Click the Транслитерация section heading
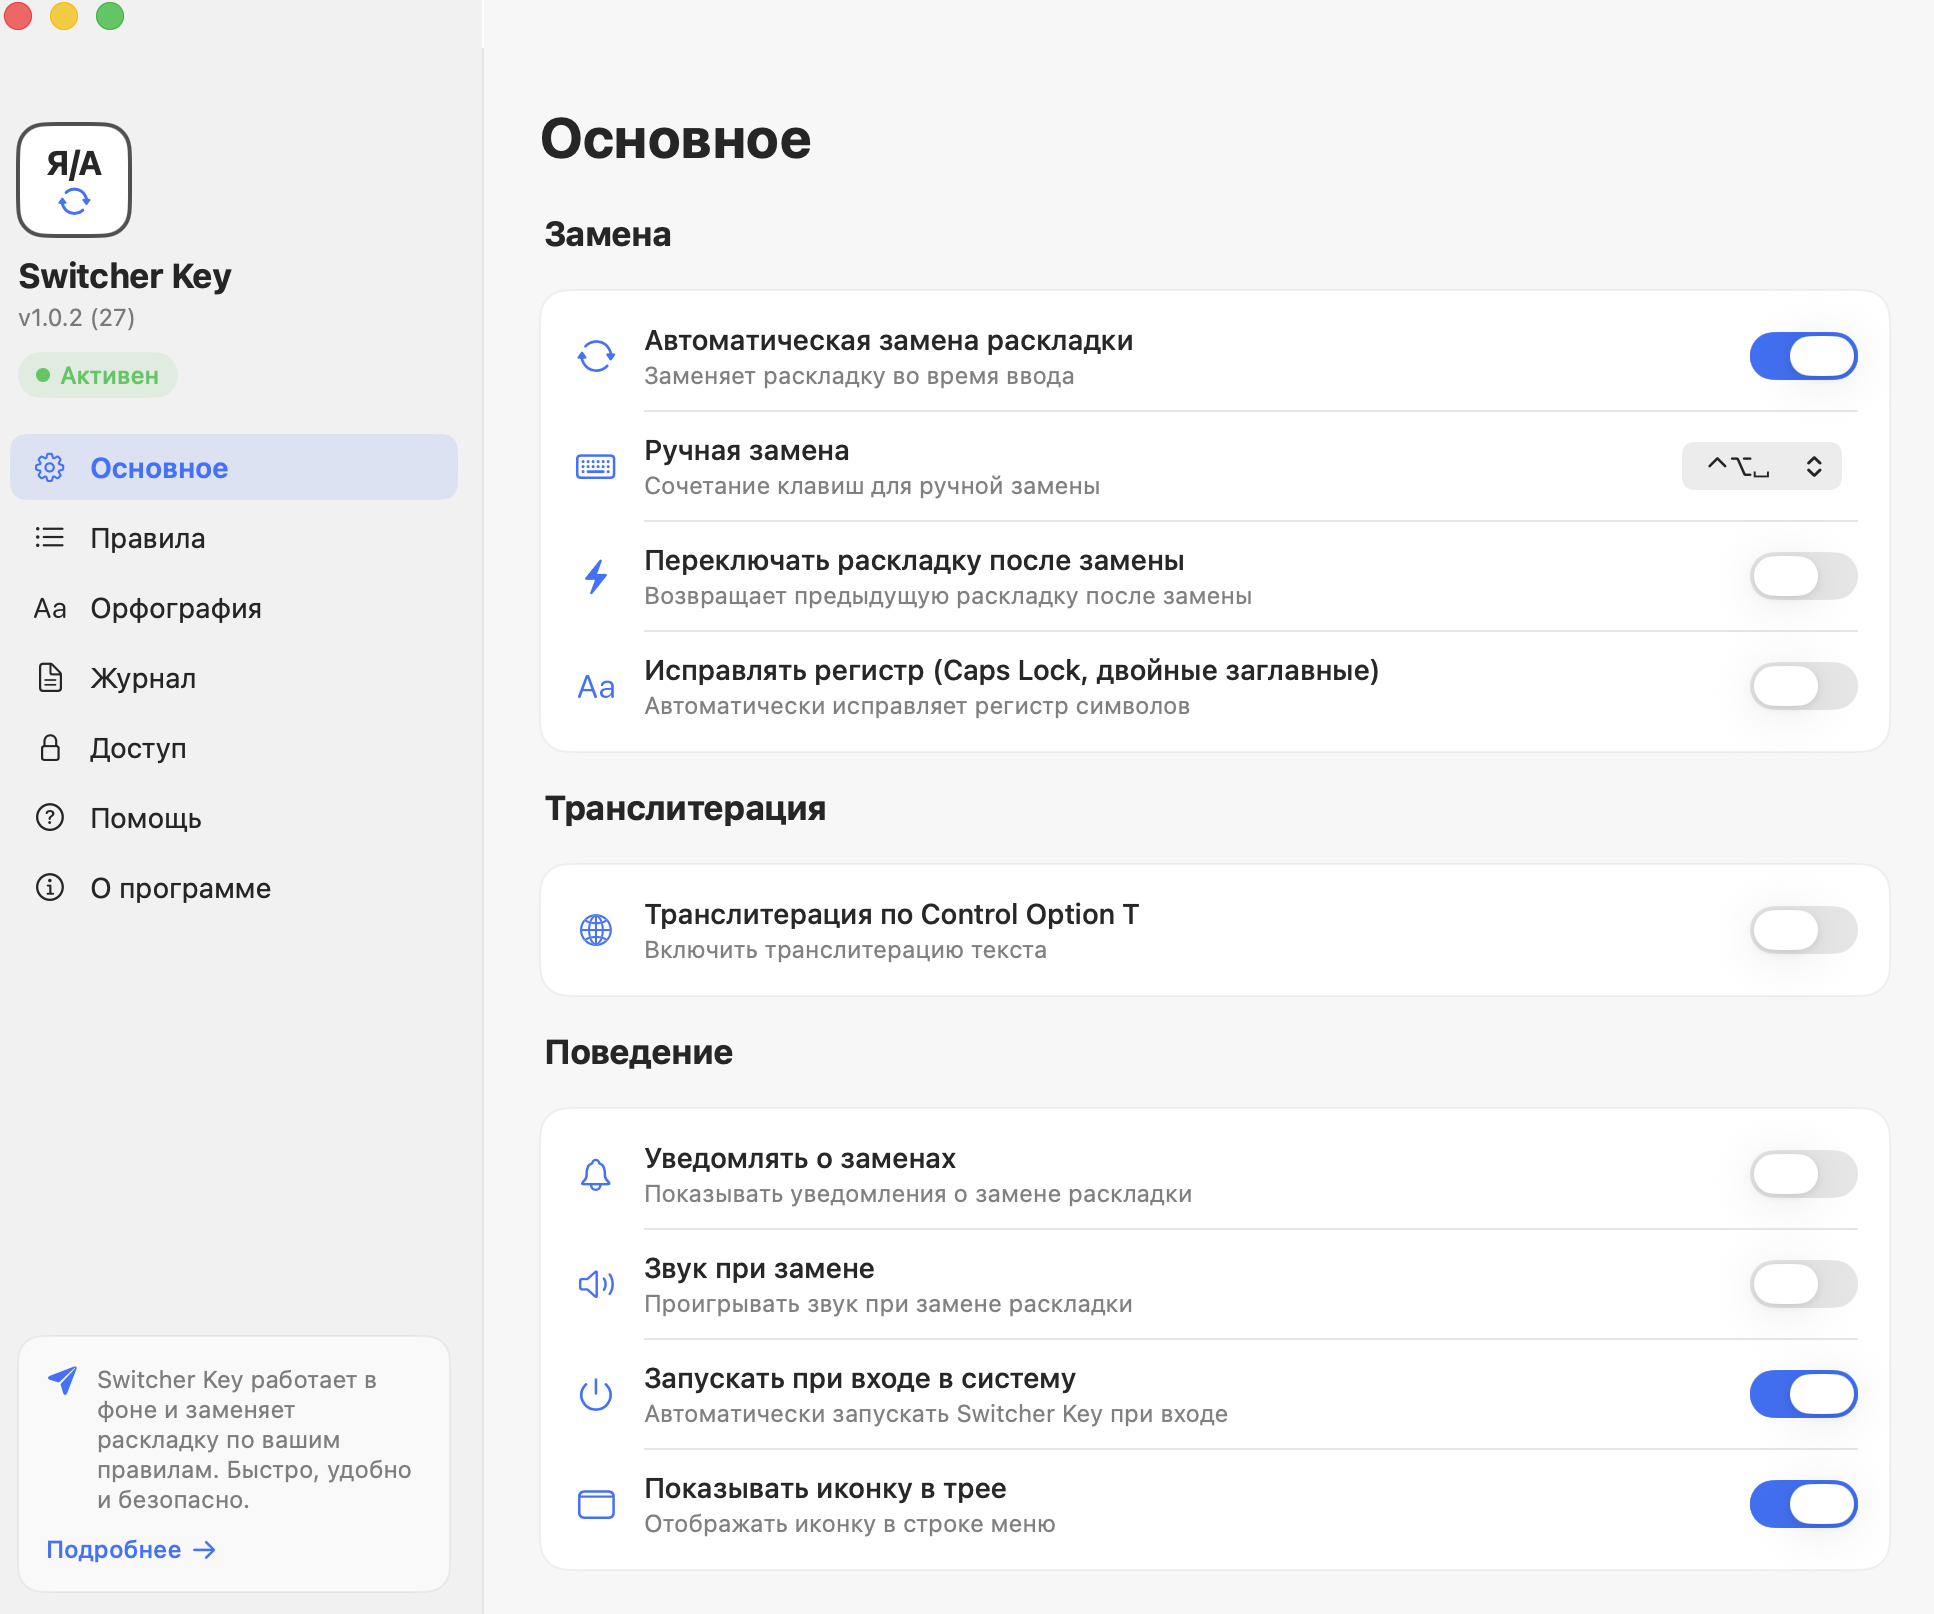 (x=685, y=808)
